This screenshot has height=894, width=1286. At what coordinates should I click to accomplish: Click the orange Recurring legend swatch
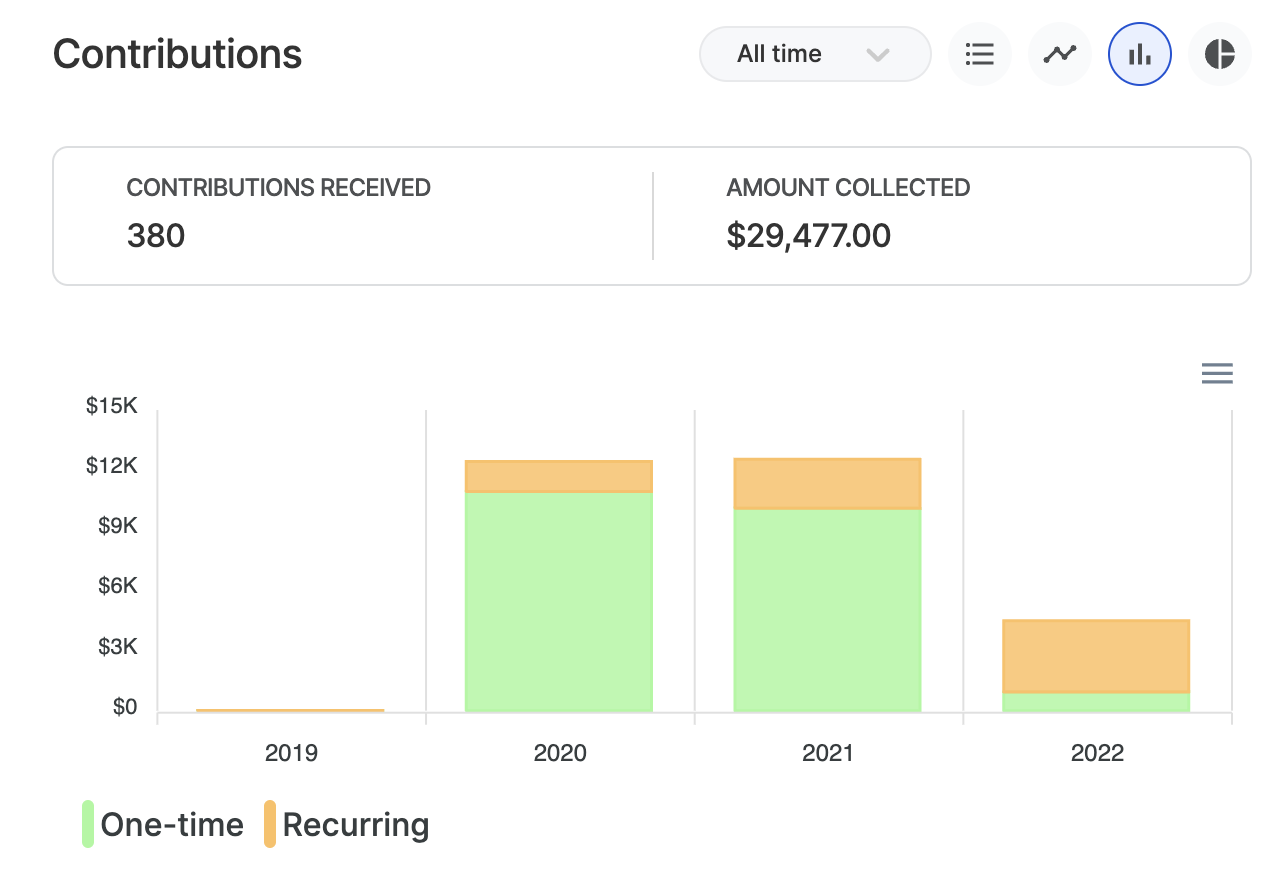pyautogui.click(x=270, y=825)
